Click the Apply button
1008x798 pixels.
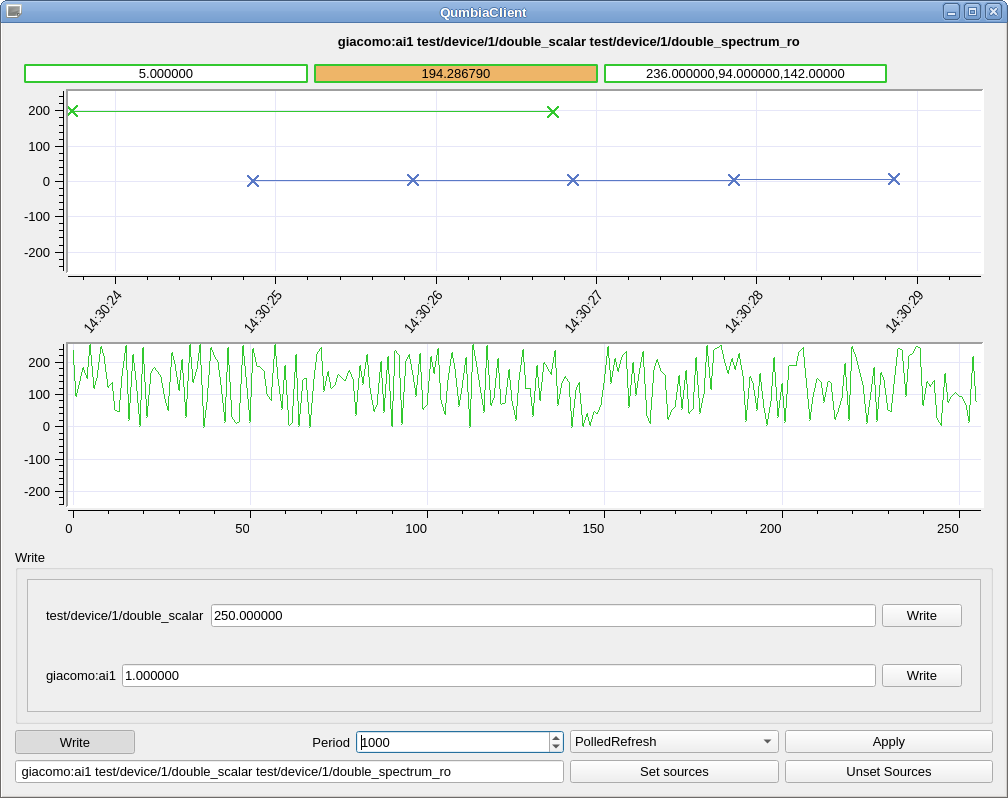(887, 741)
